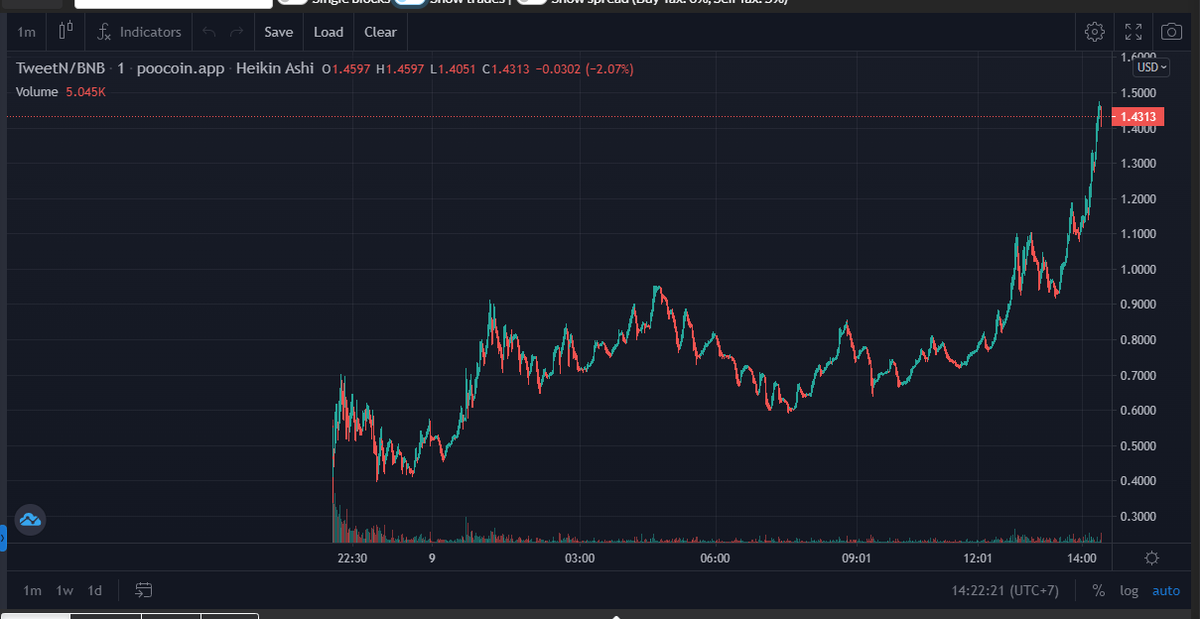Set the 1w time range
The image size is (1200, 619).
click(x=65, y=590)
